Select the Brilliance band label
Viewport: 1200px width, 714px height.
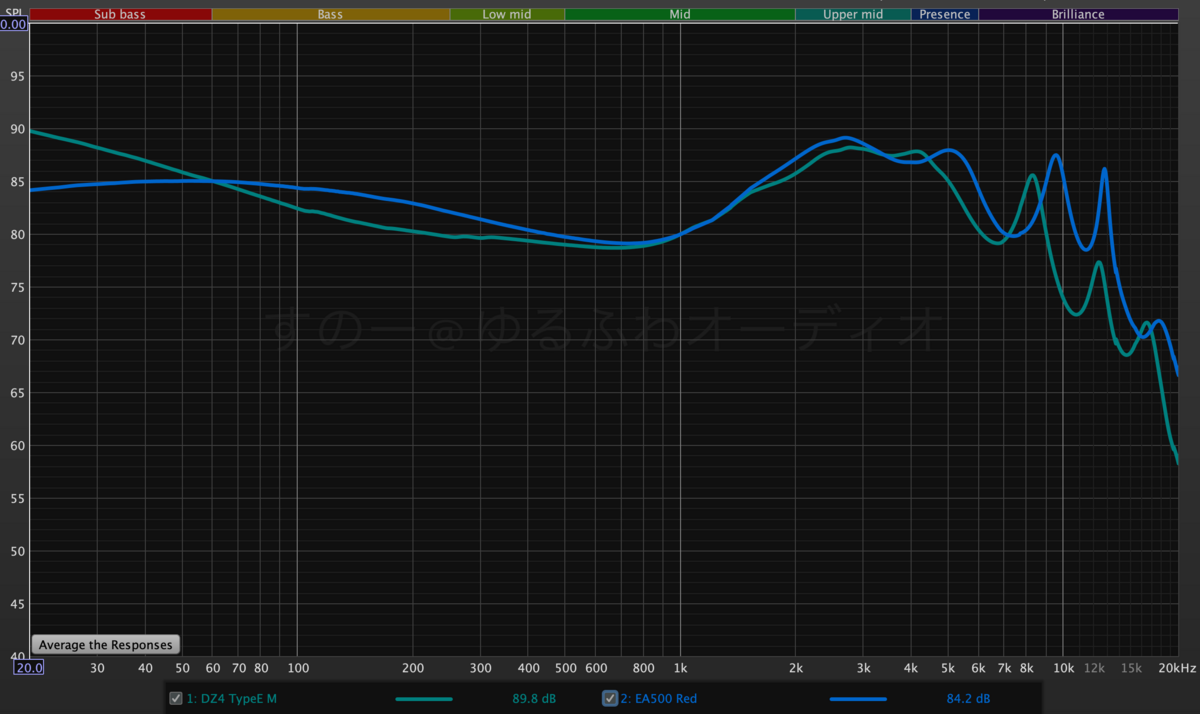1078,15
